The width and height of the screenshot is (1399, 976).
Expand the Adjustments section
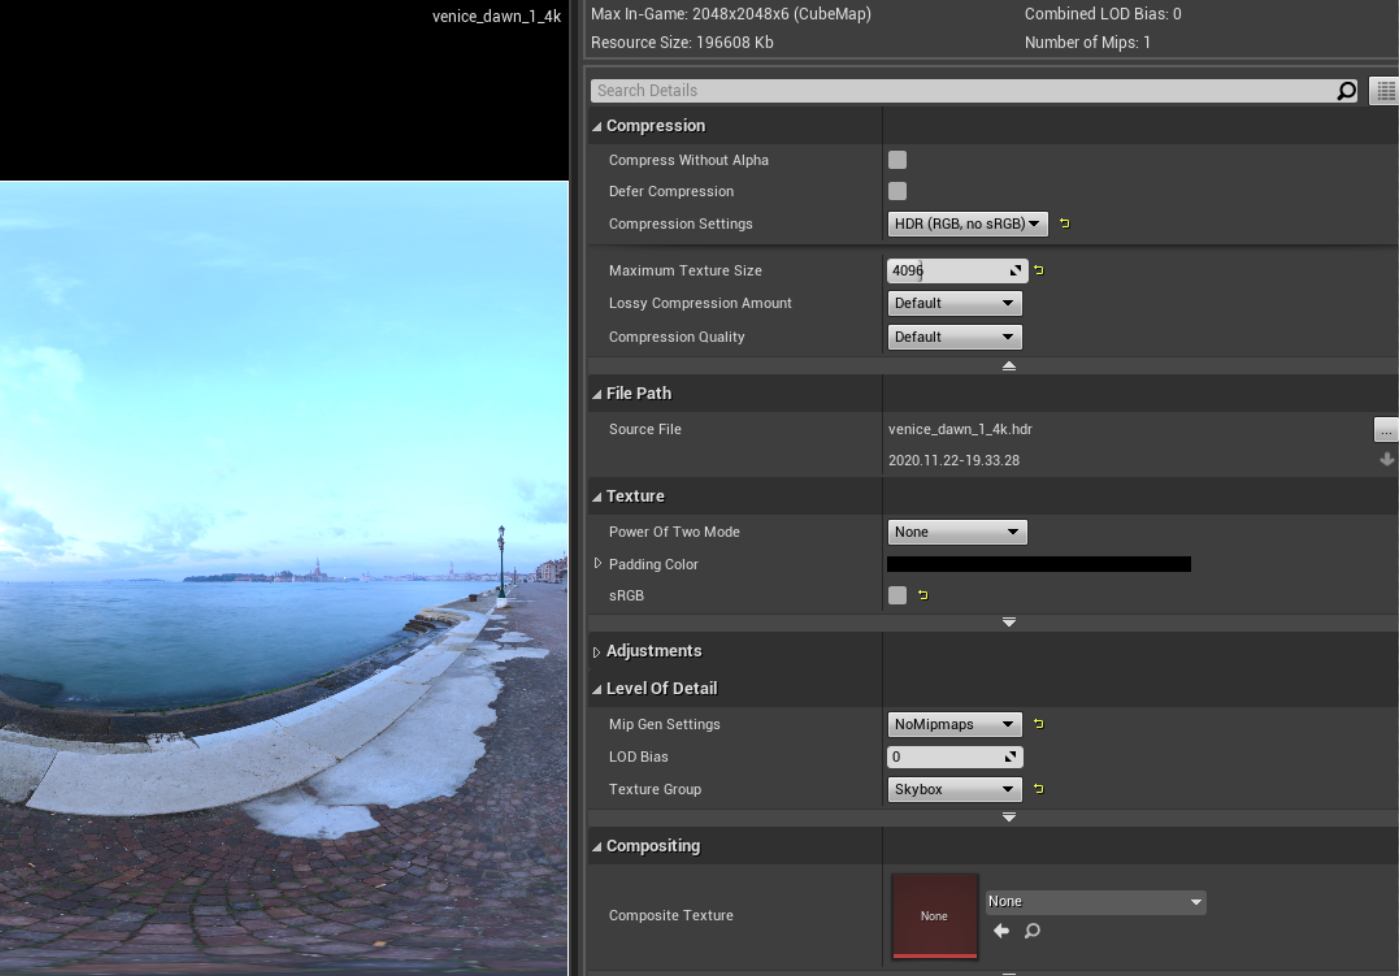pos(597,652)
